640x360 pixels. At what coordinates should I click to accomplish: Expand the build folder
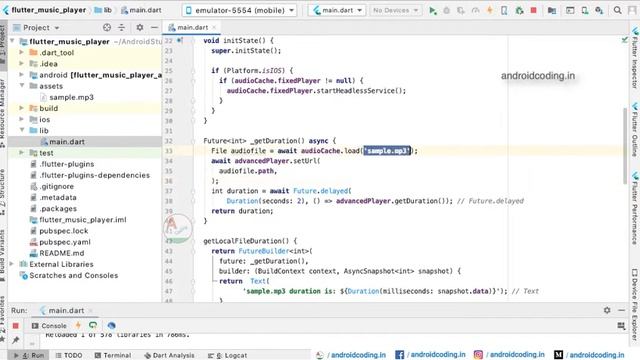click(x=22, y=108)
